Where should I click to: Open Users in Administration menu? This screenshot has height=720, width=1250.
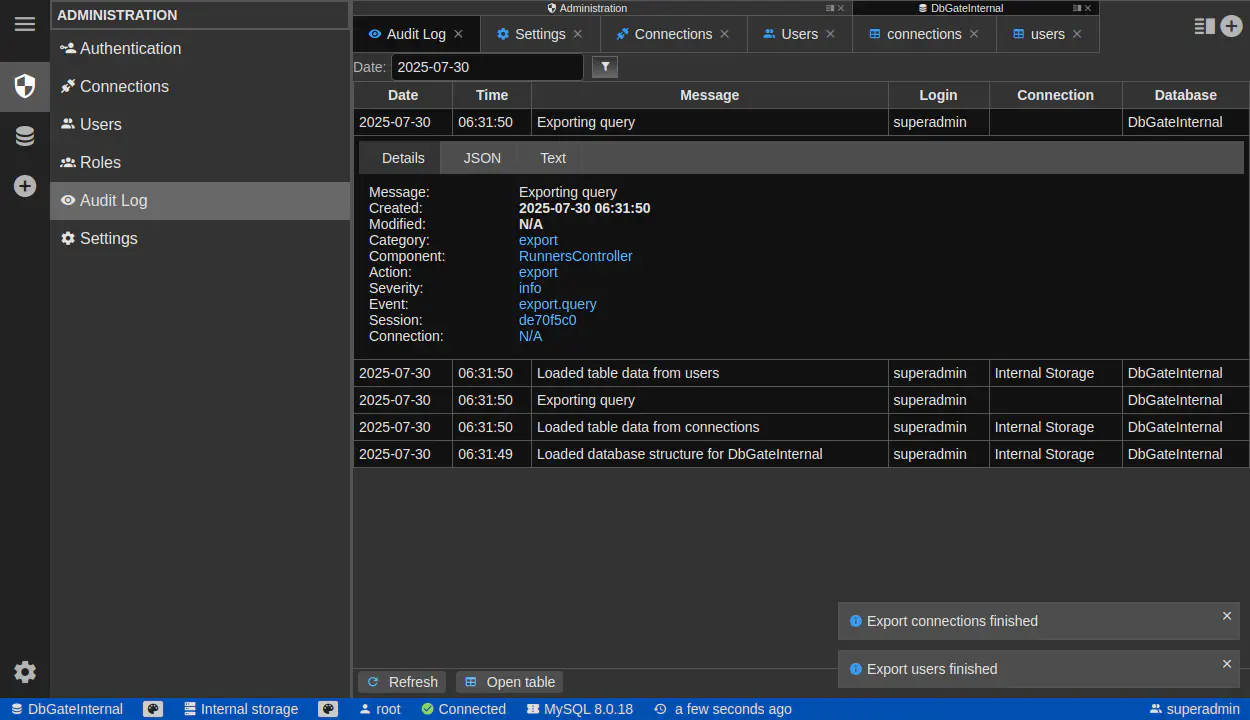(200, 124)
